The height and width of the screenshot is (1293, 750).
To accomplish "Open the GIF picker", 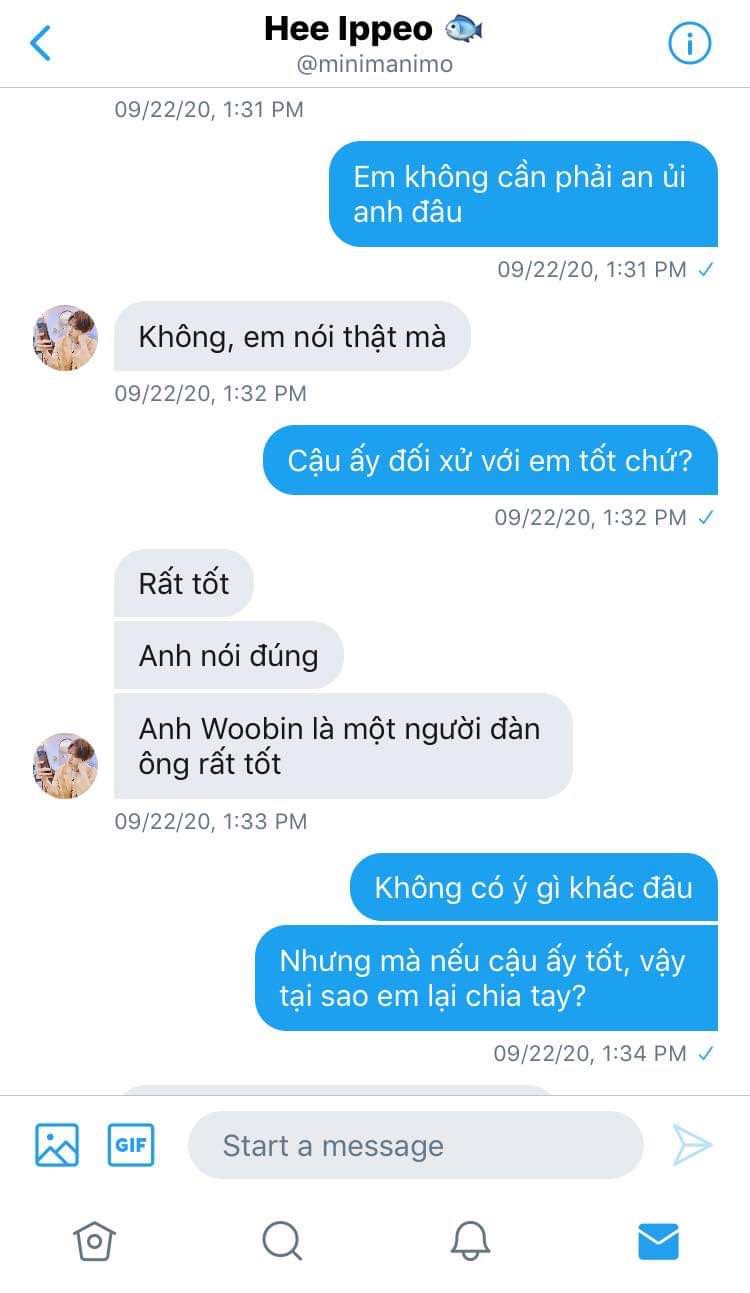I will 131,1145.
